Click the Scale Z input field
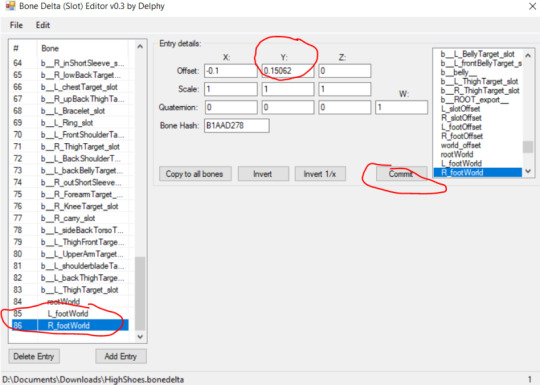Screen dimensions: 540x385 (x=345, y=89)
